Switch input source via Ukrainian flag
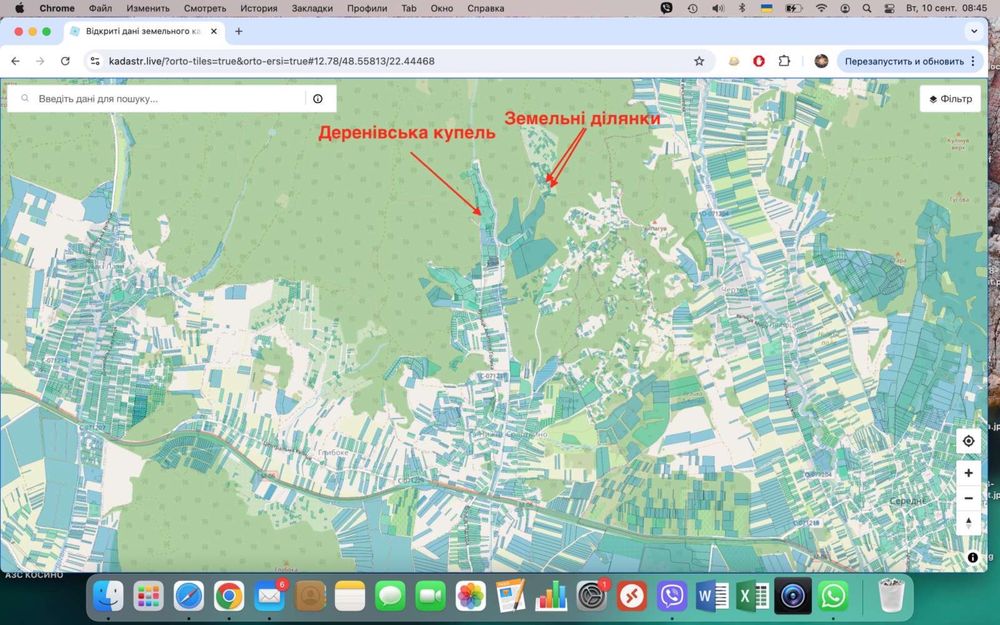1000x625 pixels. pyautogui.click(x=767, y=8)
